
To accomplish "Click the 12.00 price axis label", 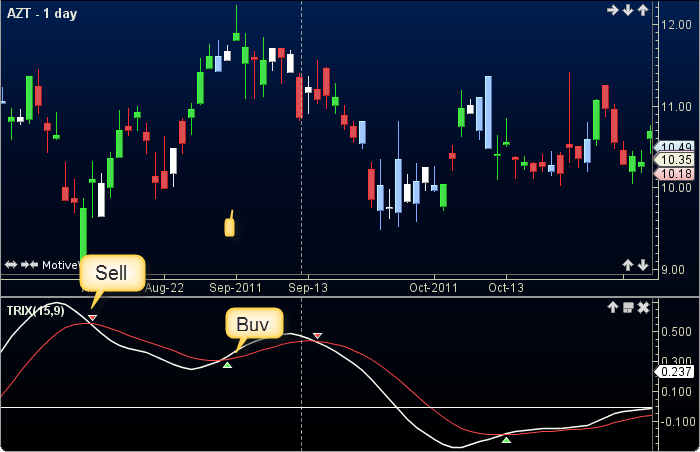I will click(x=676, y=25).
